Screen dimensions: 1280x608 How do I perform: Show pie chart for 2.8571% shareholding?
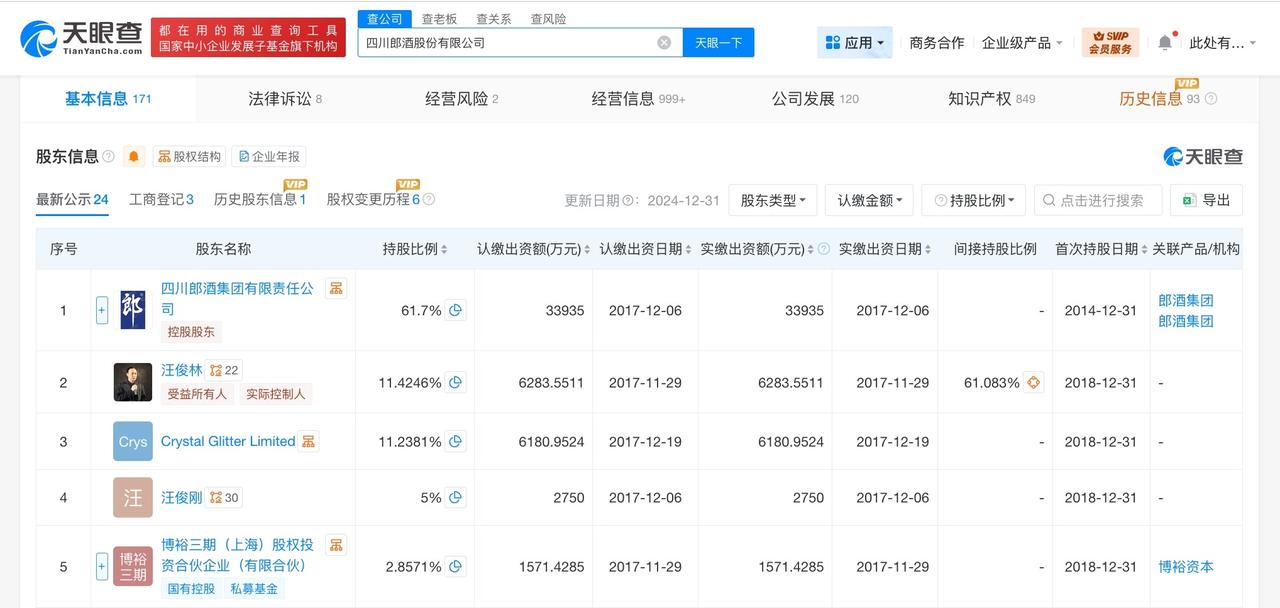click(x=456, y=566)
